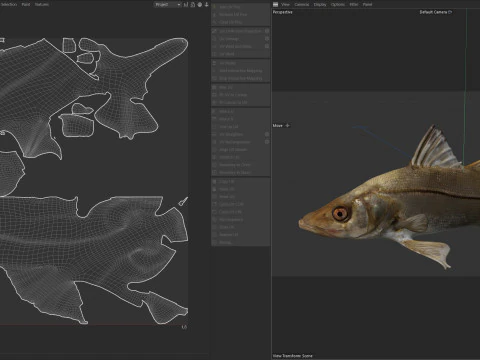Open the Display menu of 3D viewport
Screen dimensions: 480x360
coord(320,4)
